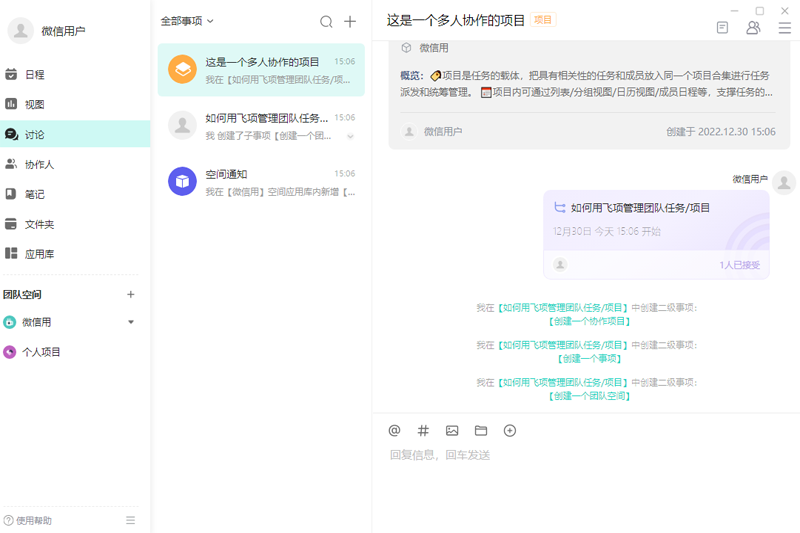The height and width of the screenshot is (533, 800).
Task: Click the hashtag icon in reply toolbar
Action: pyautogui.click(x=423, y=430)
